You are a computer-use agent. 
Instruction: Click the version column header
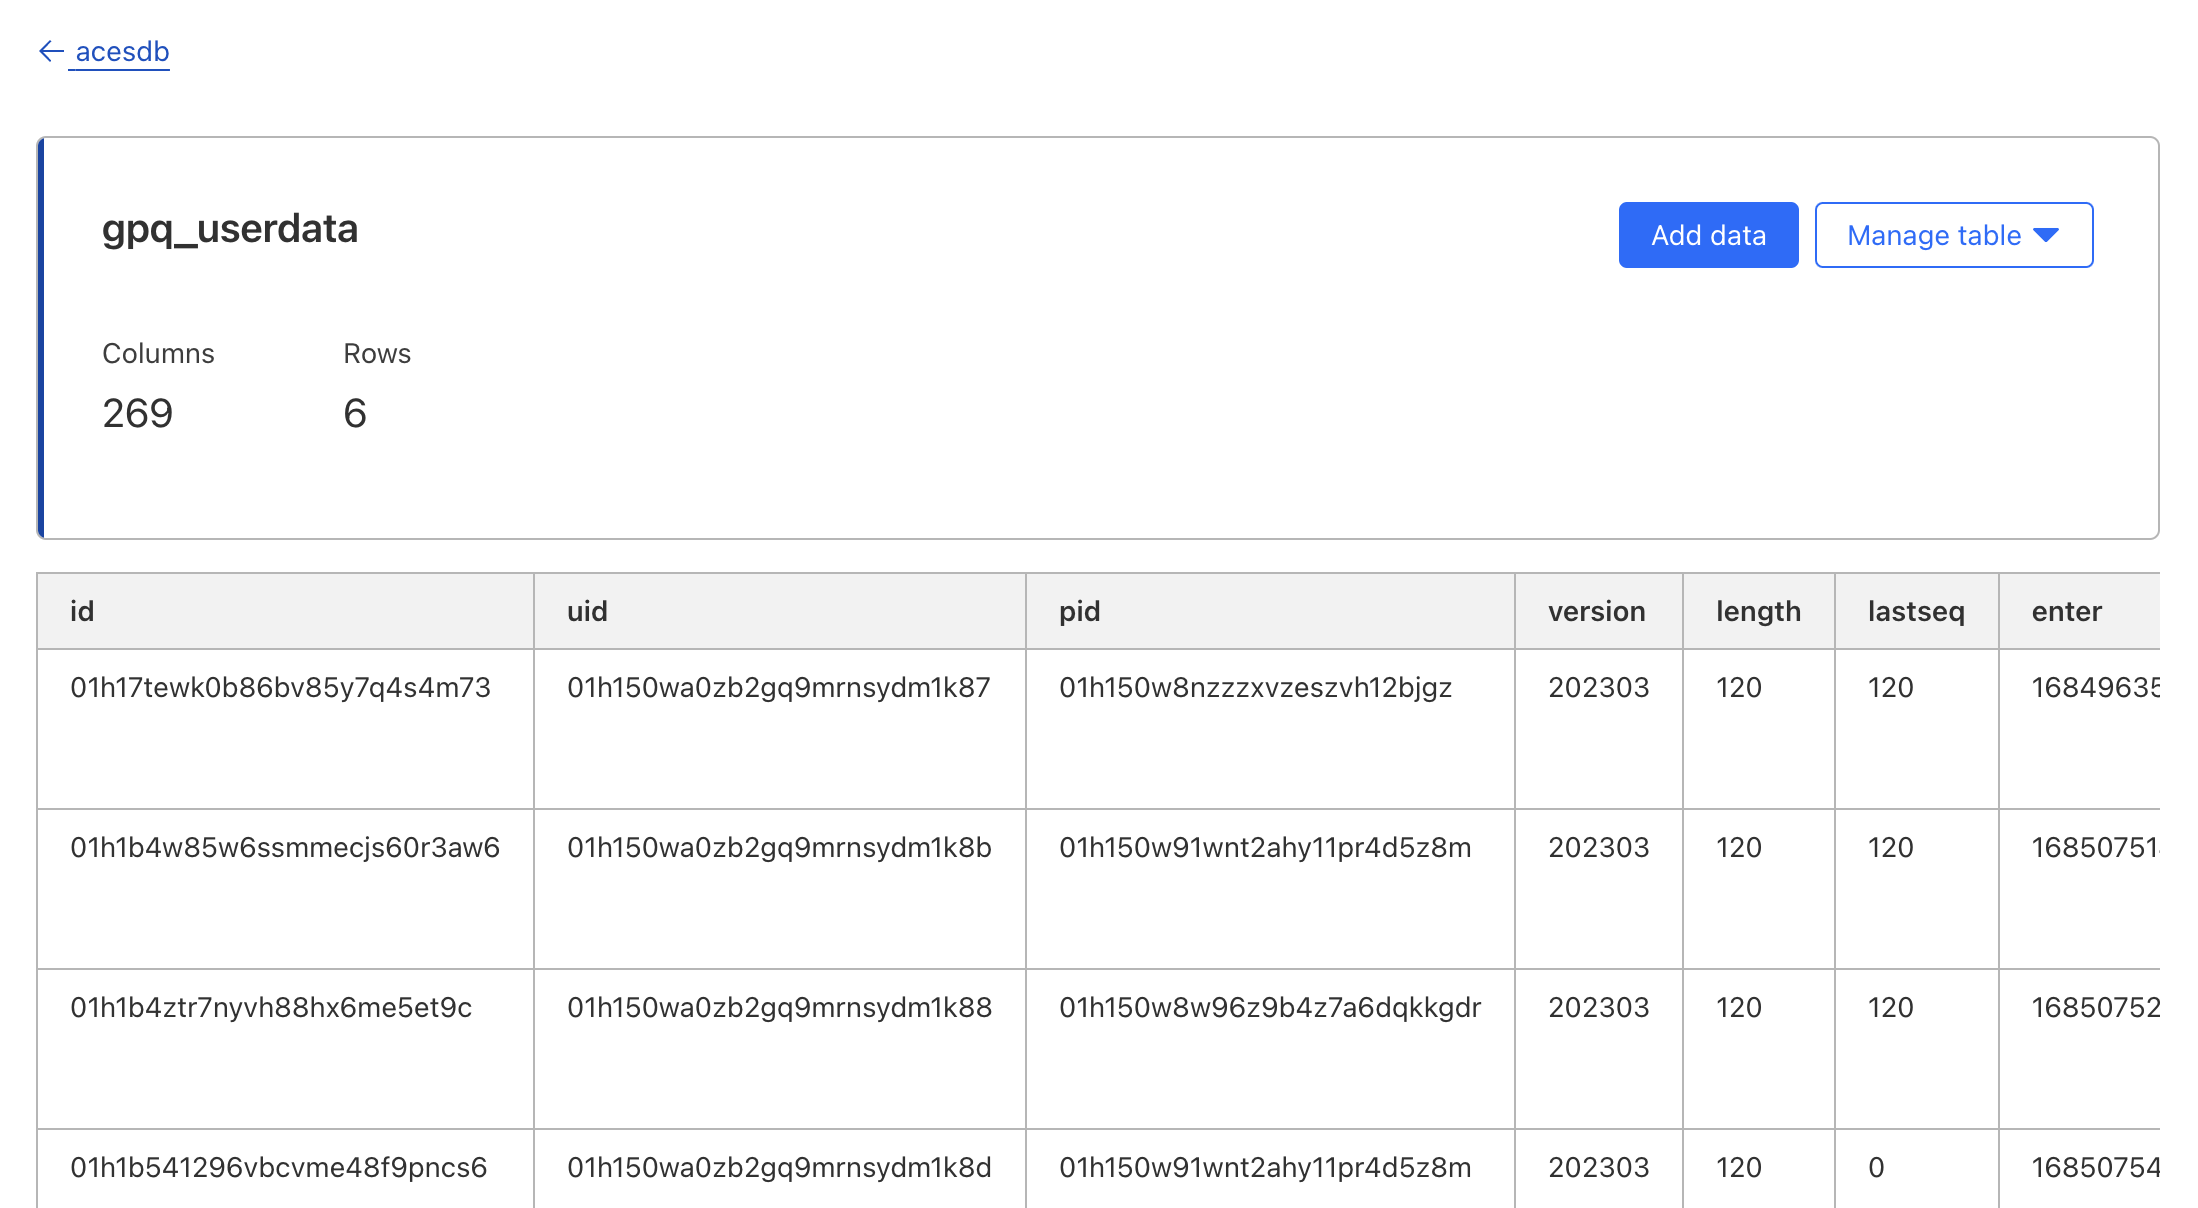pos(1596,611)
